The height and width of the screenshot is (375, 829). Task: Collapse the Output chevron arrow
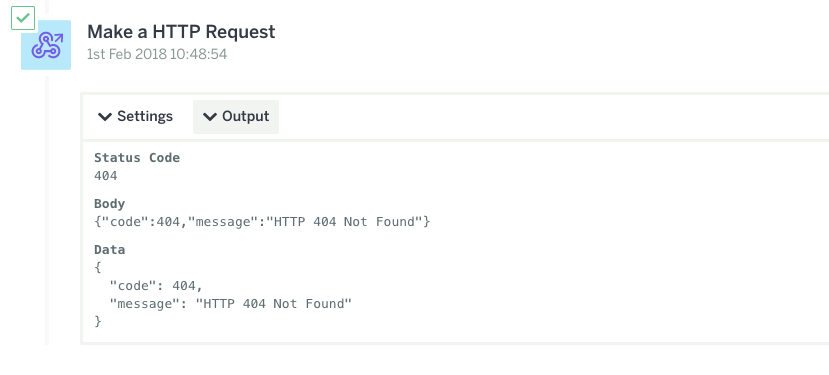tap(210, 117)
